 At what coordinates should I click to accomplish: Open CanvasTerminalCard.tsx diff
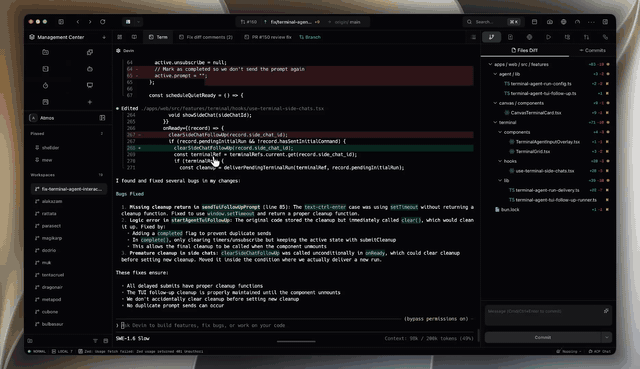point(533,113)
